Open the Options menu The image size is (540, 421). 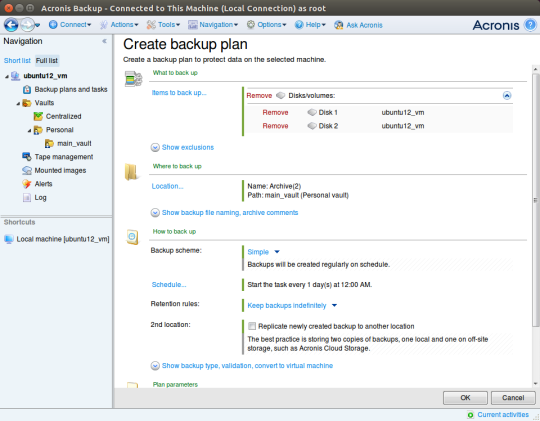point(266,25)
